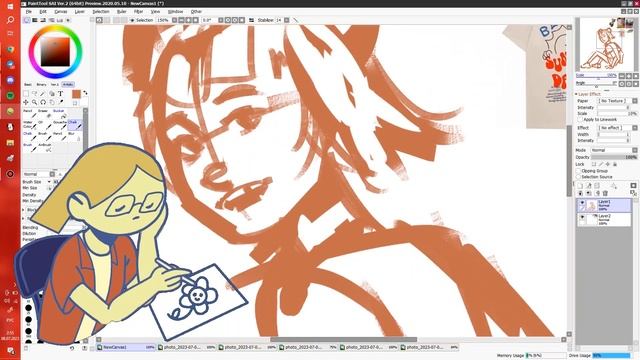Open the Brush Size dropdown arrow
Screen dimensions: 640x360
coord(49,182)
